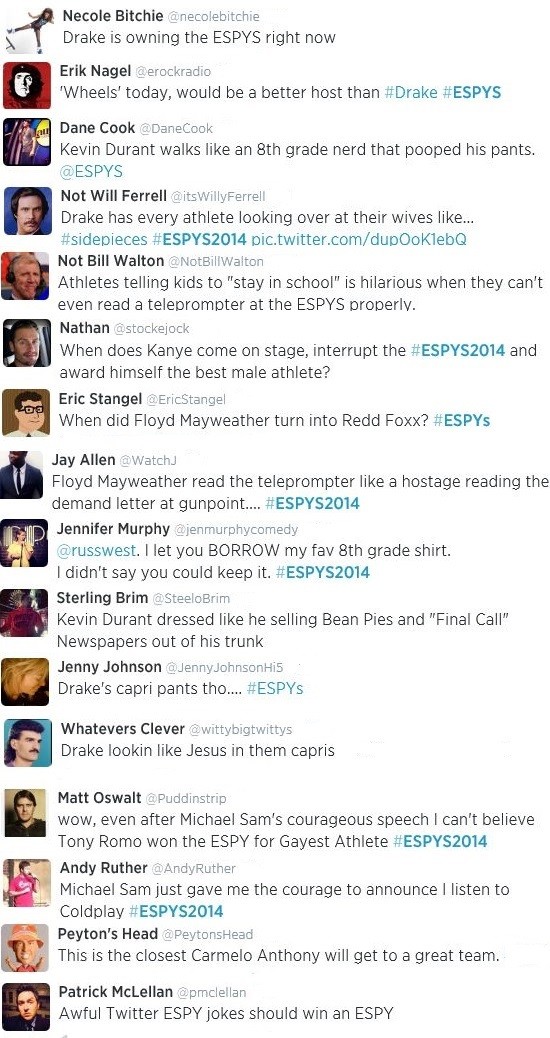
Task: Open Peyton's Head avatar image
Action: pyautogui.click(x=25, y=948)
